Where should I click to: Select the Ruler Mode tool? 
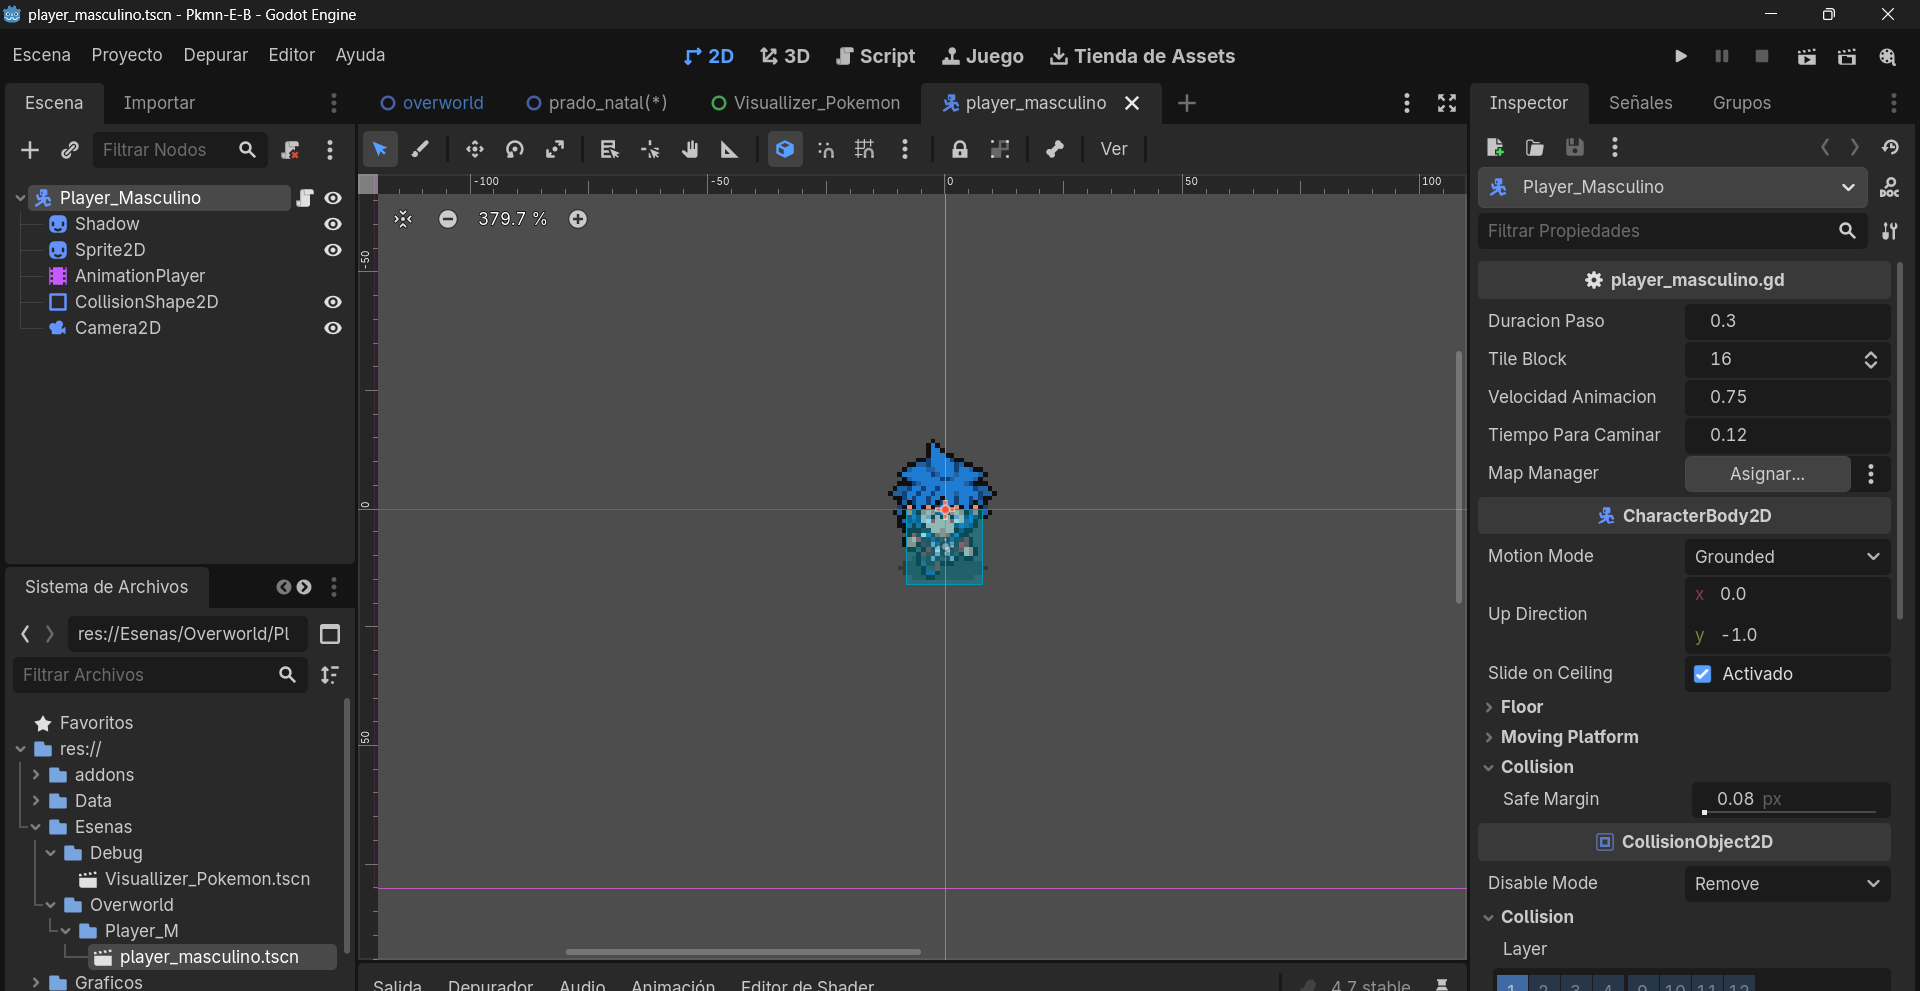pyautogui.click(x=730, y=150)
